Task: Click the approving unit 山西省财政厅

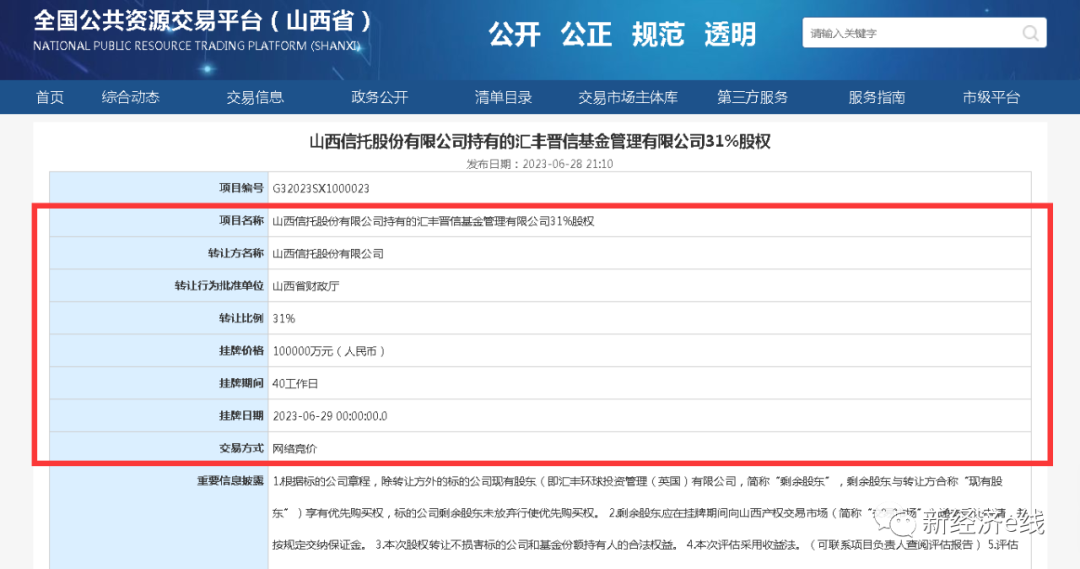Action: (x=306, y=286)
